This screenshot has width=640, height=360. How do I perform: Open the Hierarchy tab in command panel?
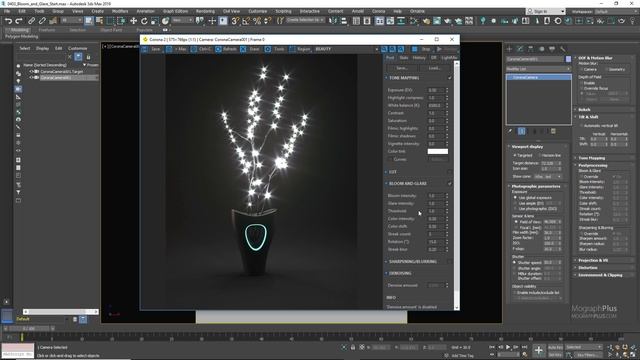[x=531, y=49]
